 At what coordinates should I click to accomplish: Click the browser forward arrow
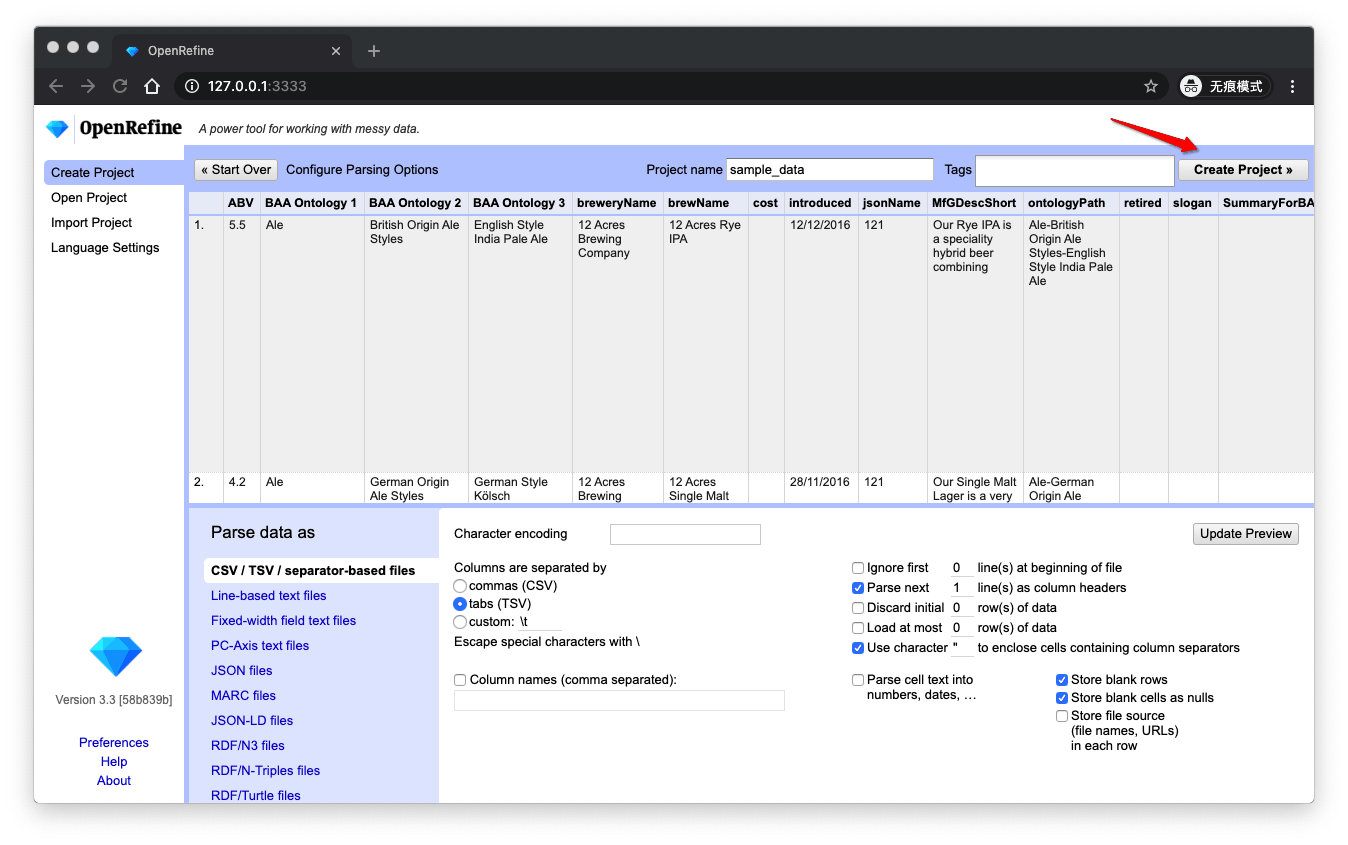tap(88, 86)
